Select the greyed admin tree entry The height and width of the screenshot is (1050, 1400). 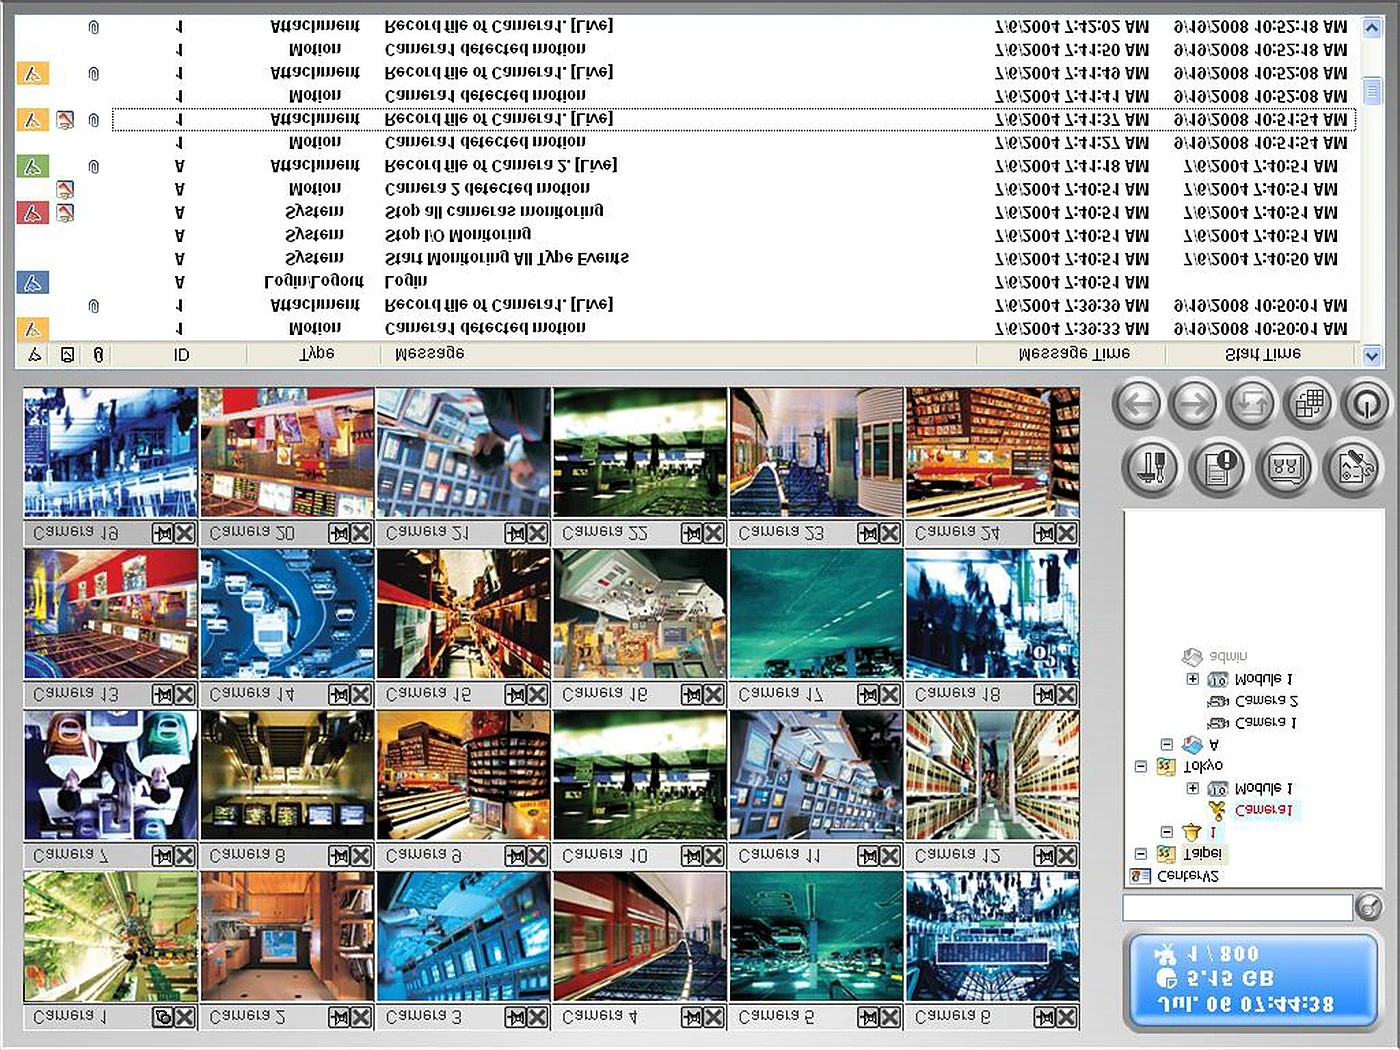[1228, 657]
